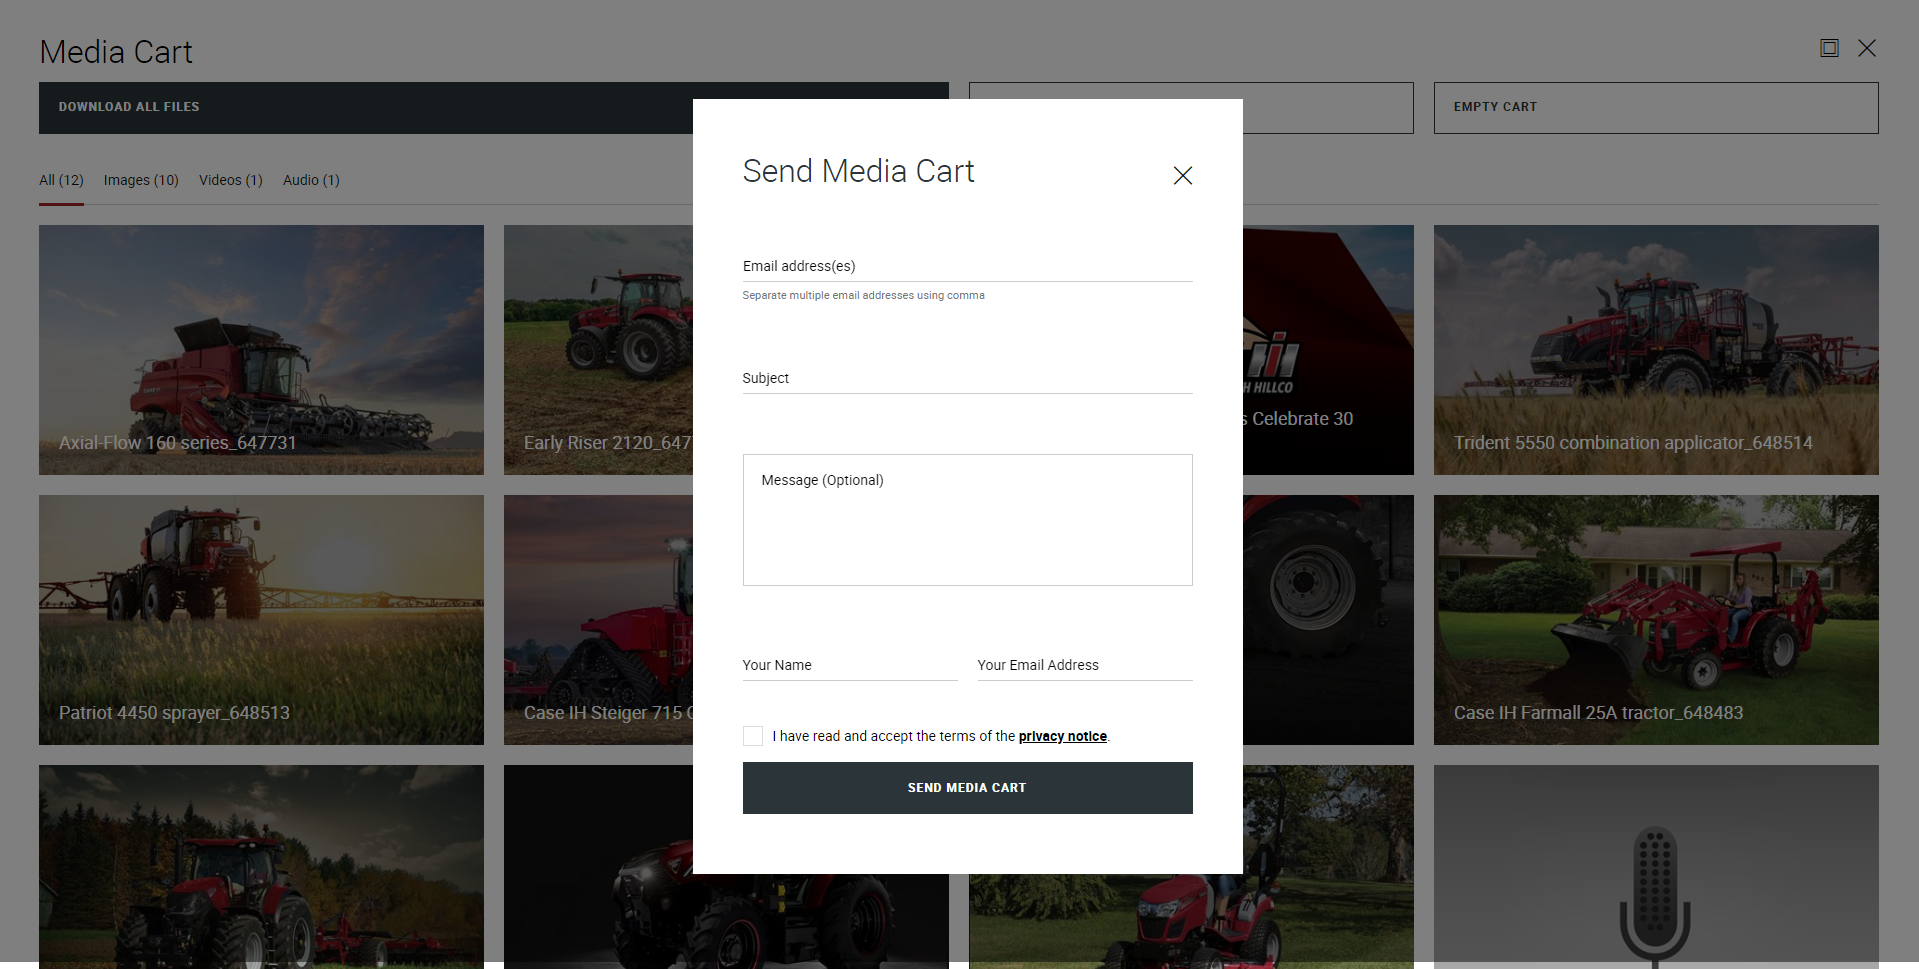Select the Audio (1) tab
Viewport: 1919px width, 969px height.
[x=310, y=180]
